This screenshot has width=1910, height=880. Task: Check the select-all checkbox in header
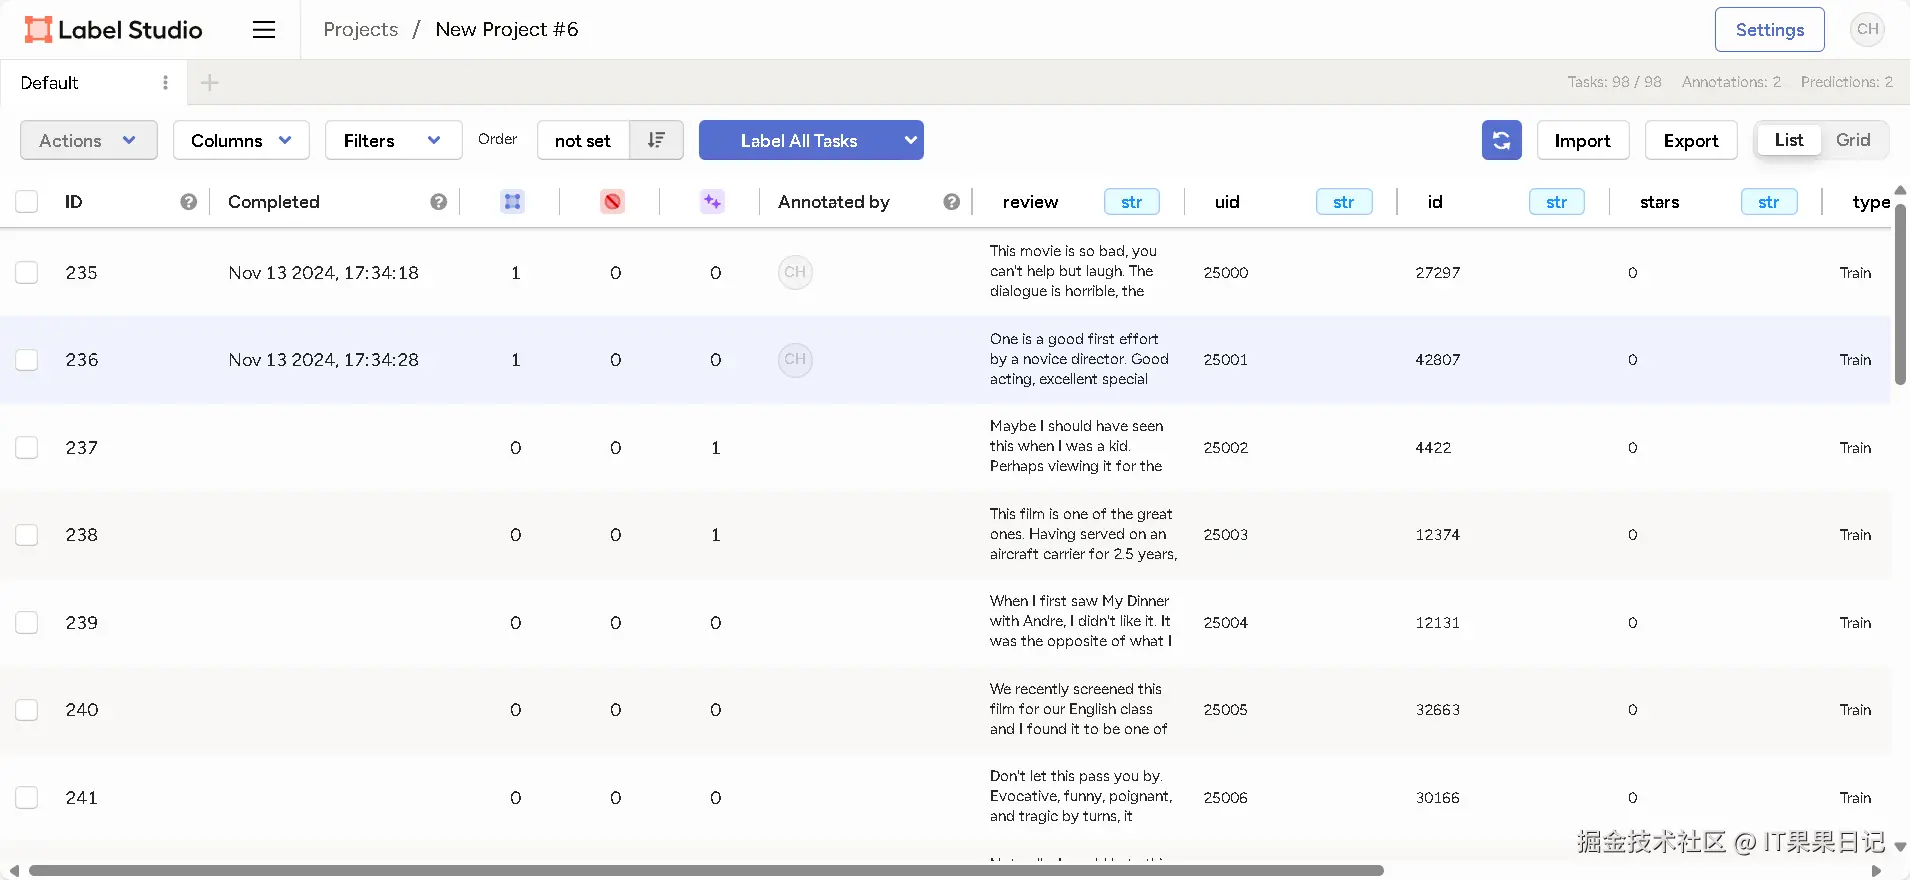pyautogui.click(x=27, y=202)
